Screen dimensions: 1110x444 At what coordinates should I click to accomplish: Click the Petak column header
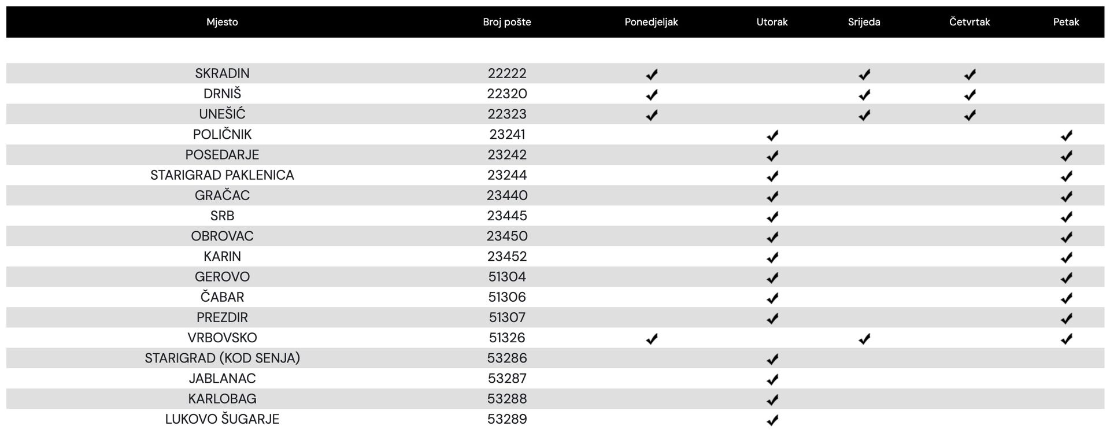1066,22
